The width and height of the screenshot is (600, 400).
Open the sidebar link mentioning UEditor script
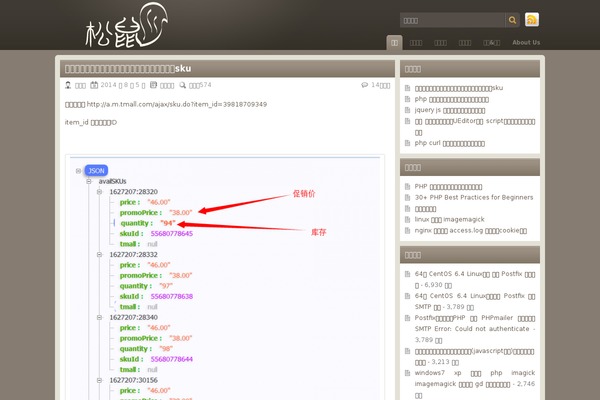[x=475, y=127]
